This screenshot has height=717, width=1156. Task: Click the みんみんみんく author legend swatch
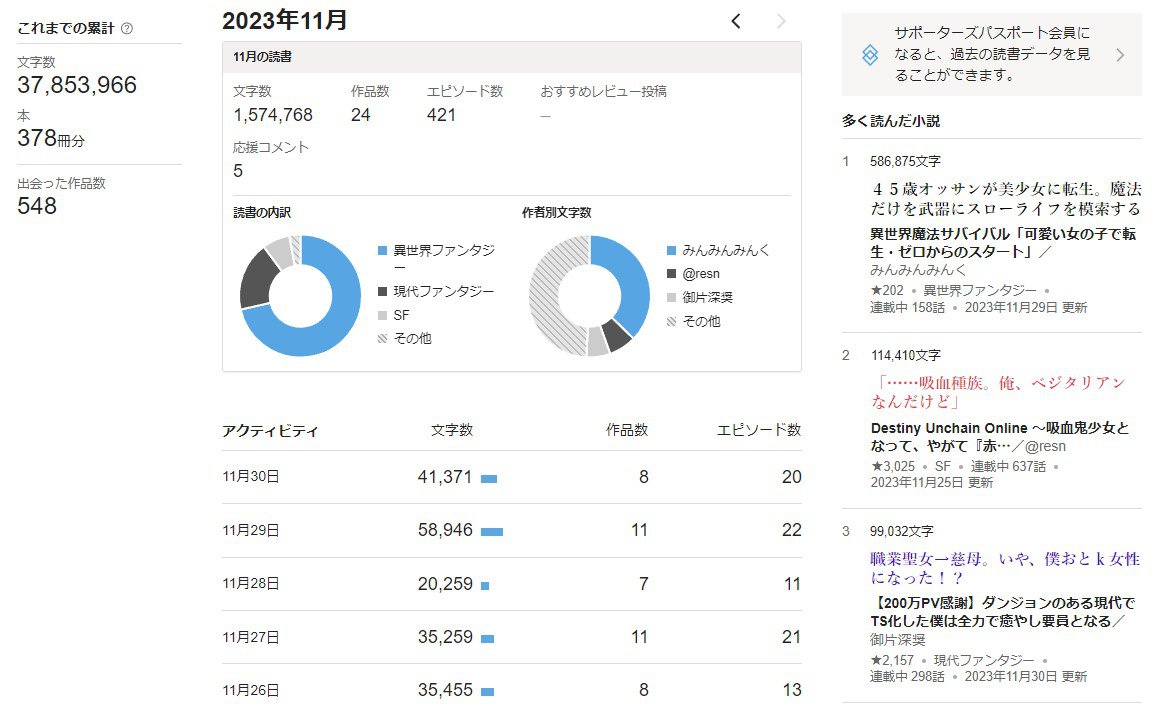pos(672,251)
